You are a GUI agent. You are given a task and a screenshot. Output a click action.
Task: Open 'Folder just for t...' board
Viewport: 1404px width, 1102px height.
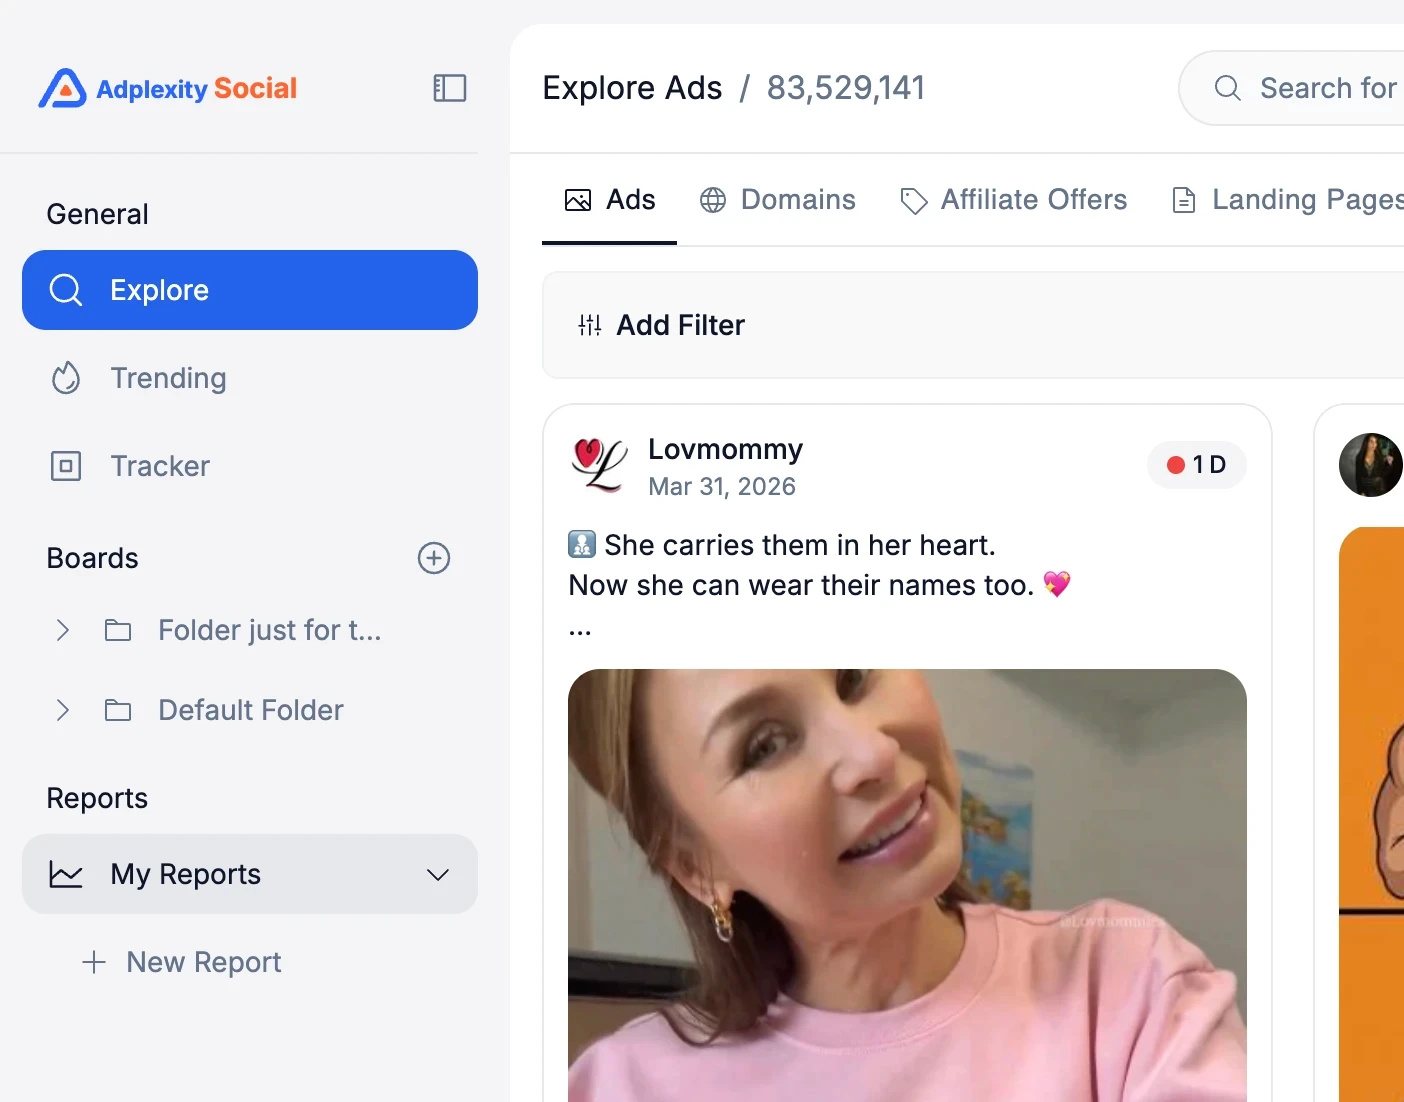click(x=270, y=630)
